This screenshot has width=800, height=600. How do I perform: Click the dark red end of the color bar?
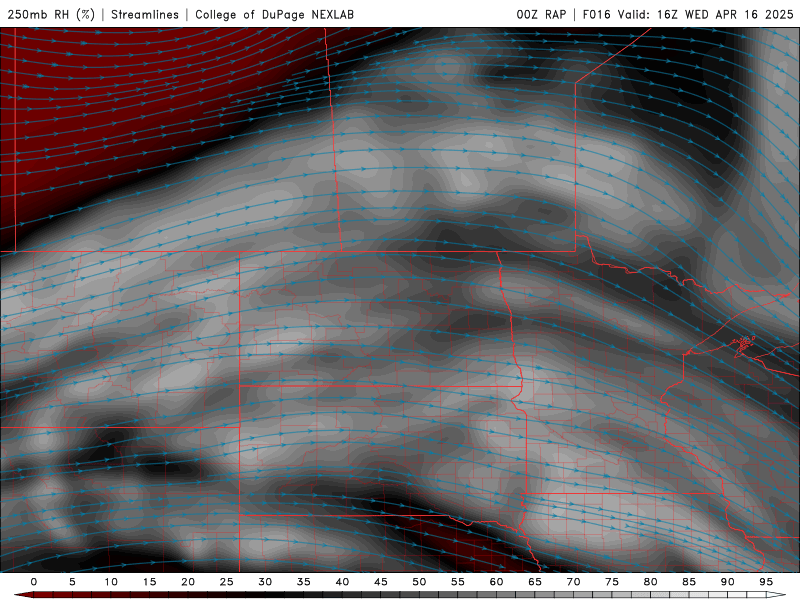pos(23,595)
